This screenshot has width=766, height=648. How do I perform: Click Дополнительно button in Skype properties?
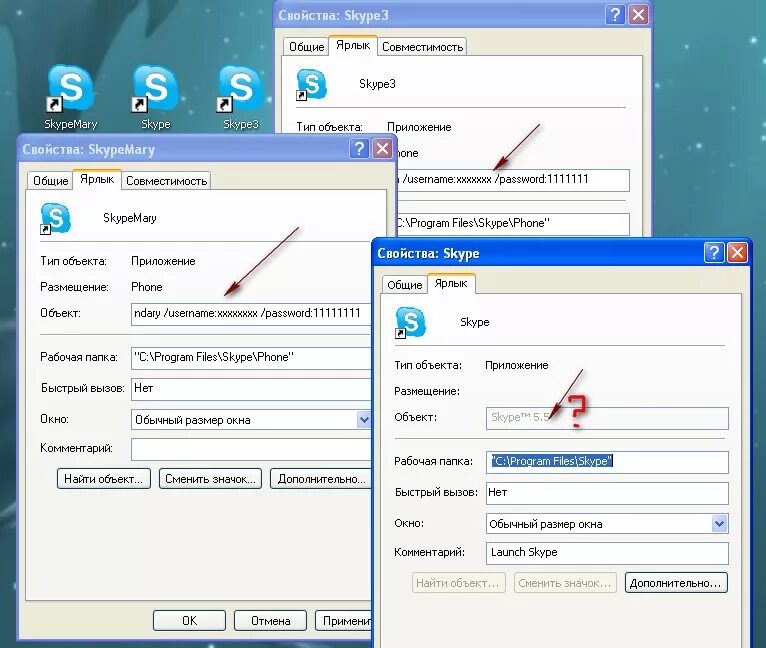[676, 583]
